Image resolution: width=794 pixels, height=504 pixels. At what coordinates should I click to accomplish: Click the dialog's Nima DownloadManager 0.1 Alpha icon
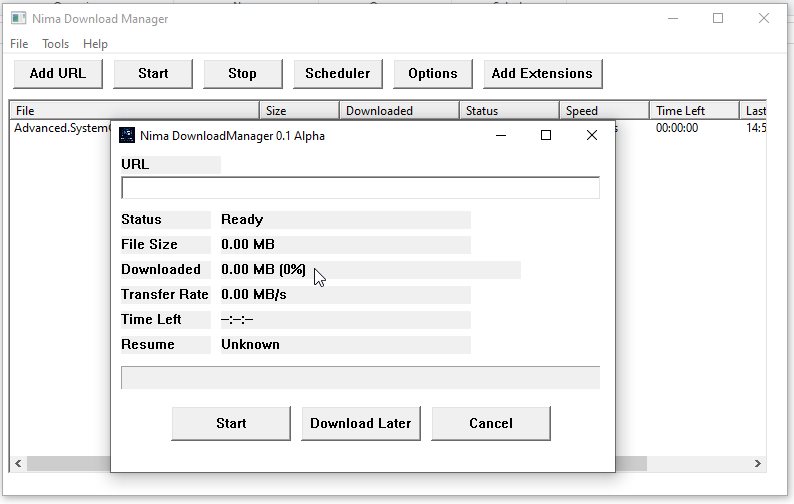[x=127, y=135]
